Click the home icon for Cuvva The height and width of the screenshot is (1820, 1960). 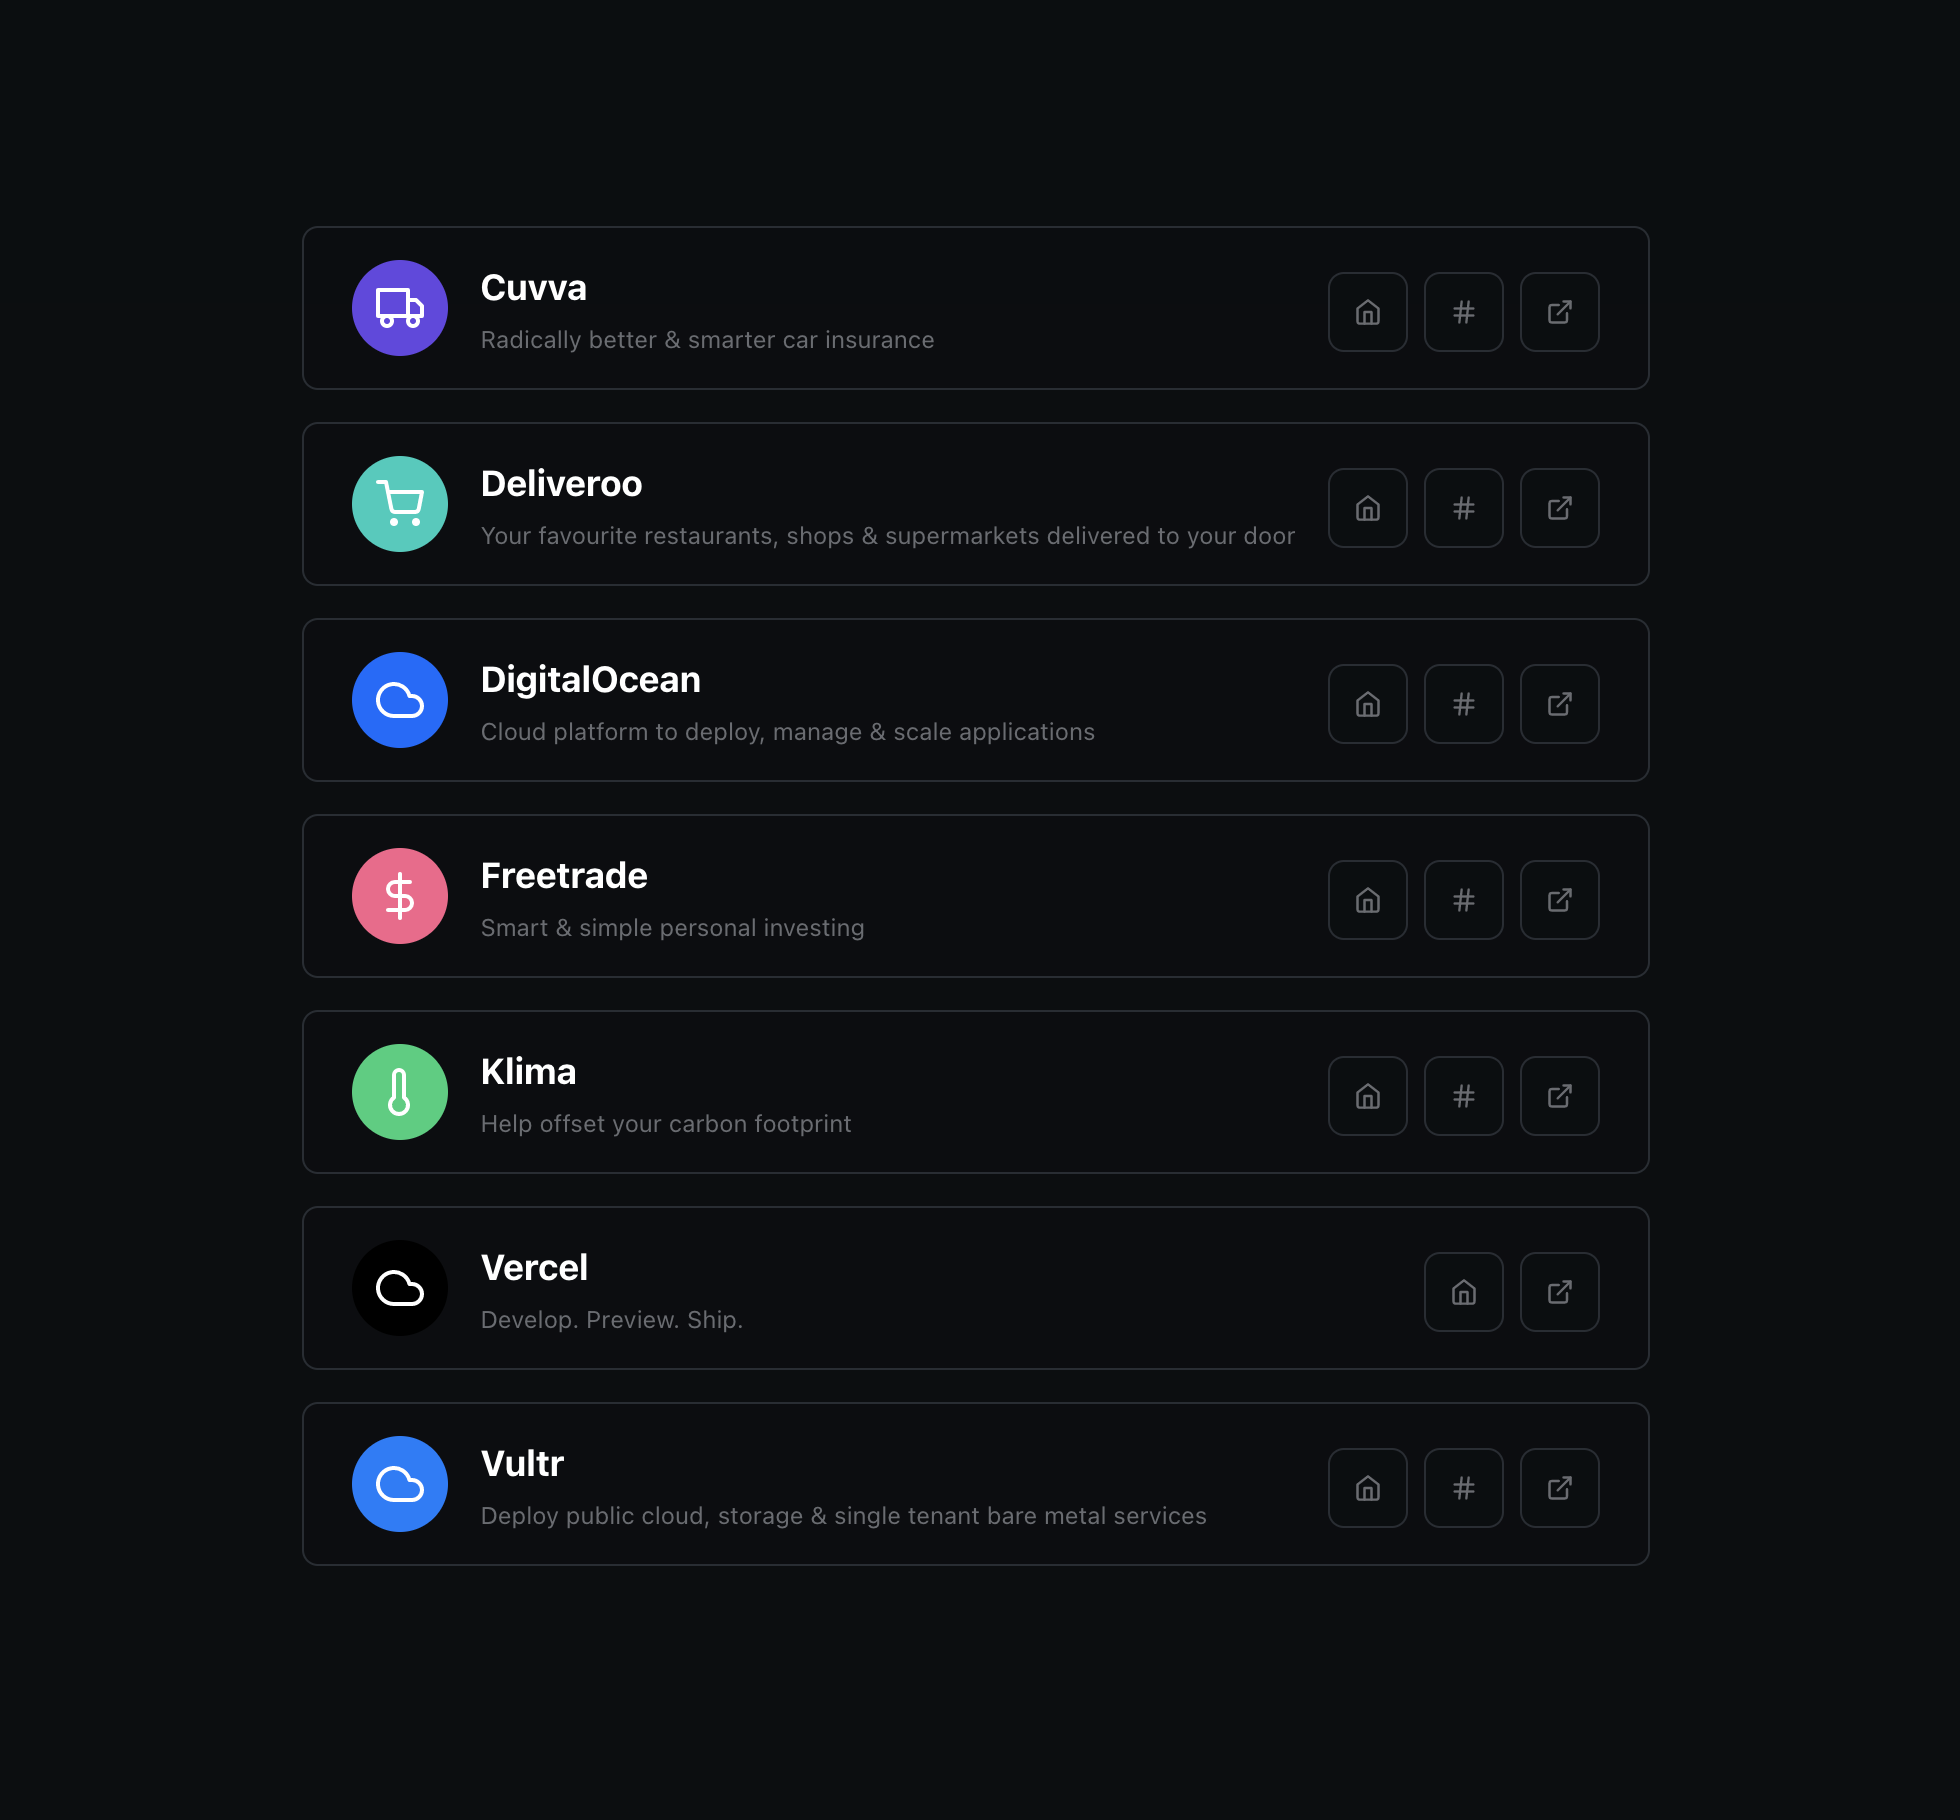[x=1368, y=311]
